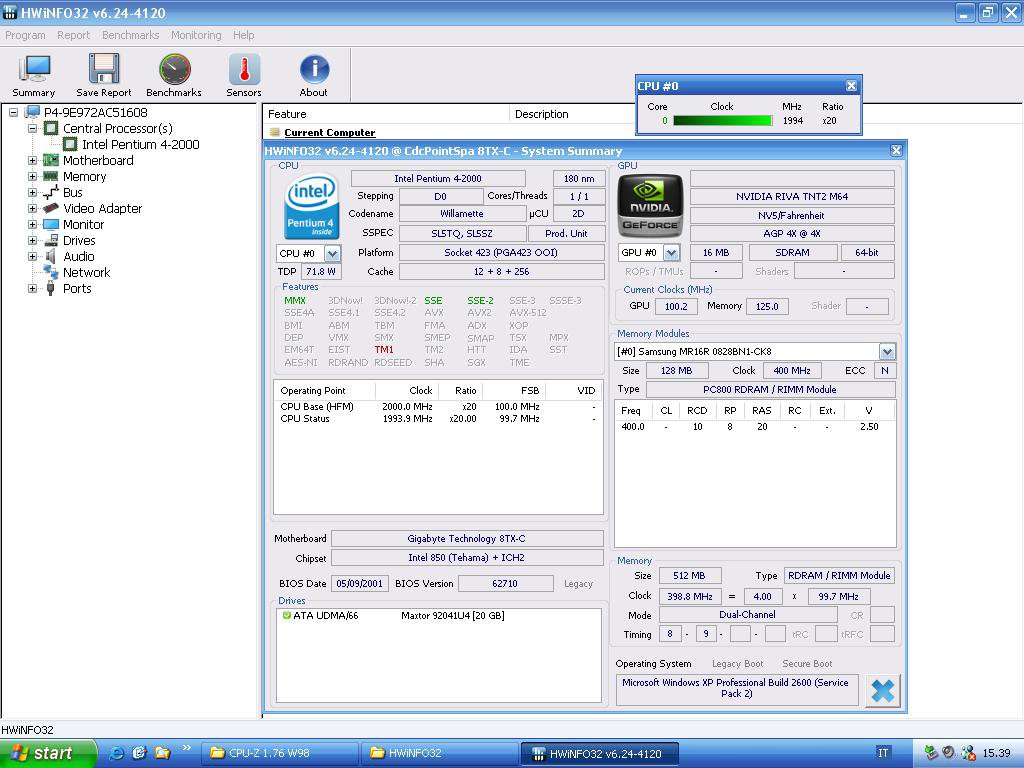Image resolution: width=1024 pixels, height=768 pixels.
Task: Open the GPU #0 selector dropdown
Action: [x=671, y=253]
